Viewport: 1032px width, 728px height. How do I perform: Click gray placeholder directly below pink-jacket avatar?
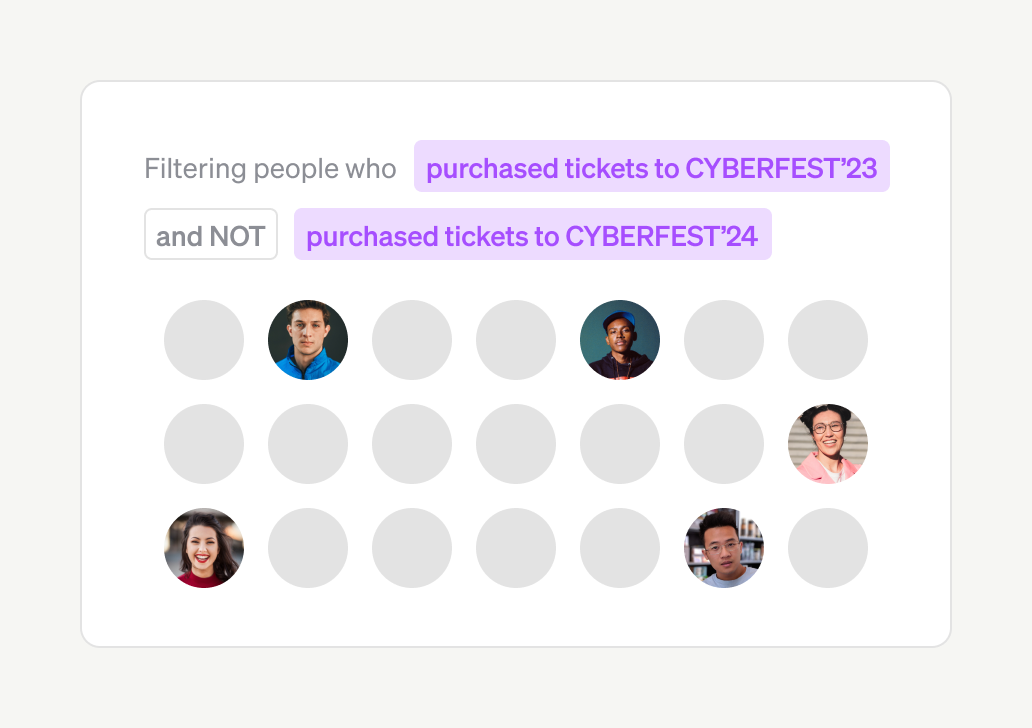[x=828, y=548]
